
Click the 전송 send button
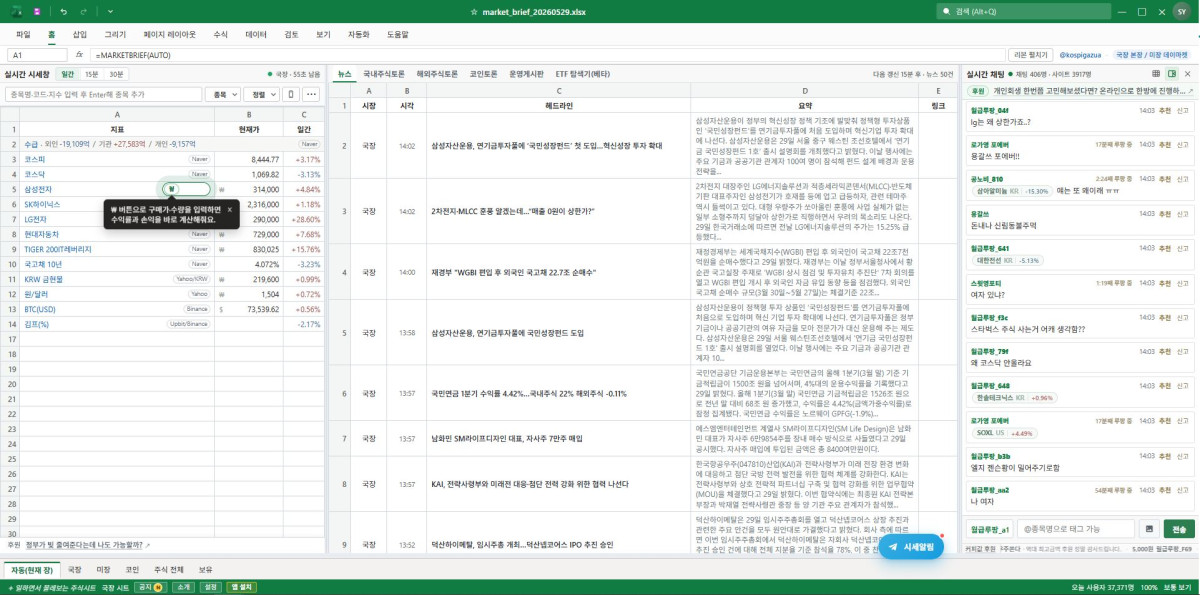(1179, 527)
